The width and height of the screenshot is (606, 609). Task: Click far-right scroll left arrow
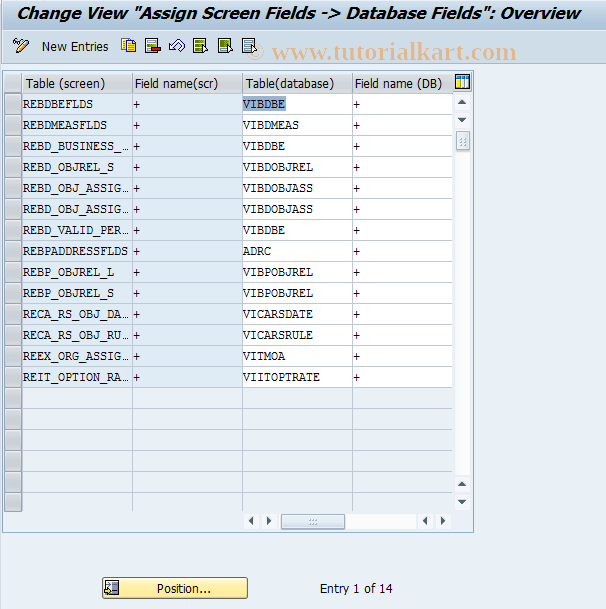tap(425, 521)
